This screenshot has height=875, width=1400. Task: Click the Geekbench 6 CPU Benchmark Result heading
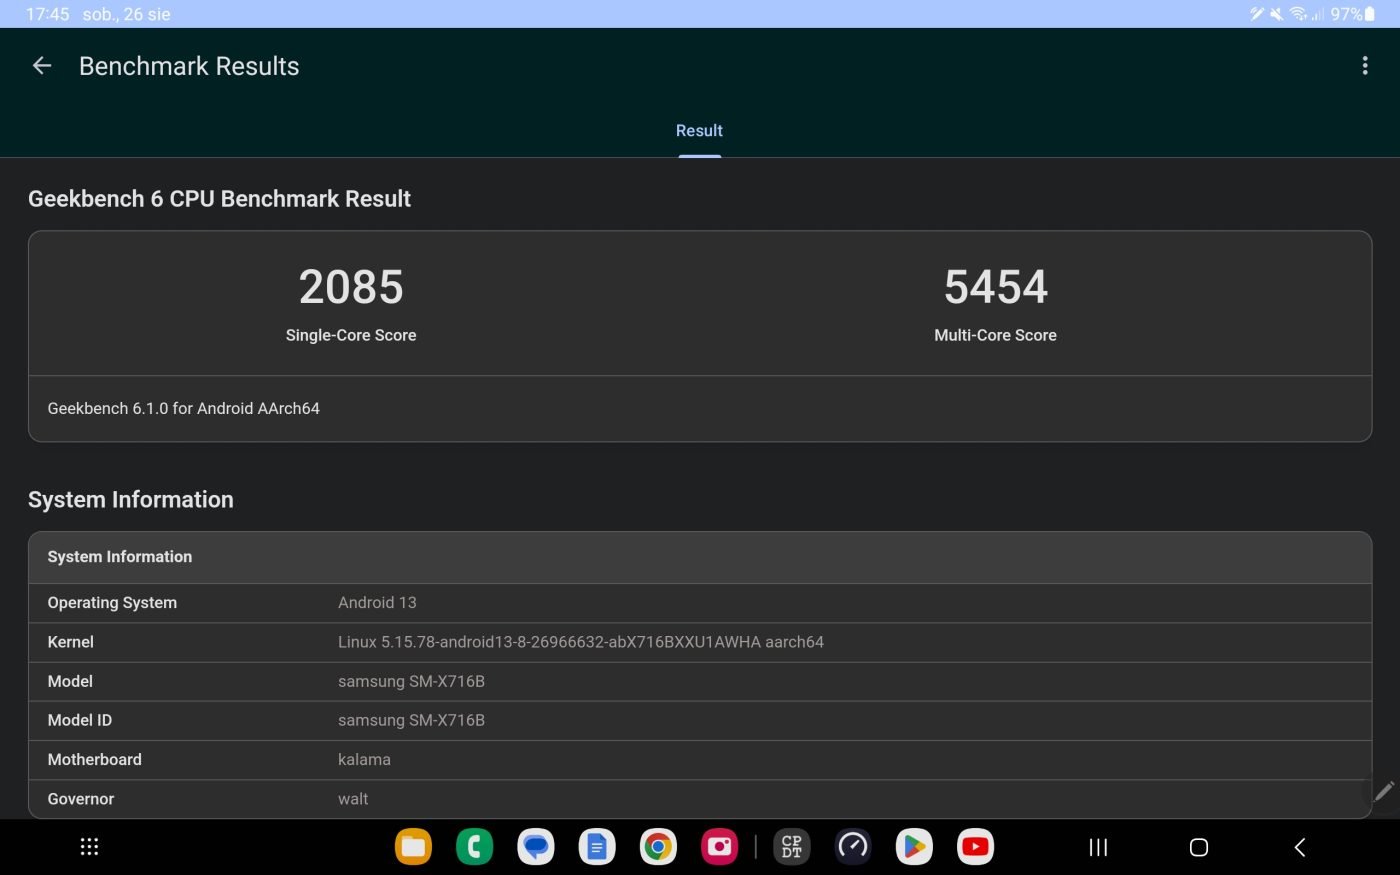click(219, 199)
